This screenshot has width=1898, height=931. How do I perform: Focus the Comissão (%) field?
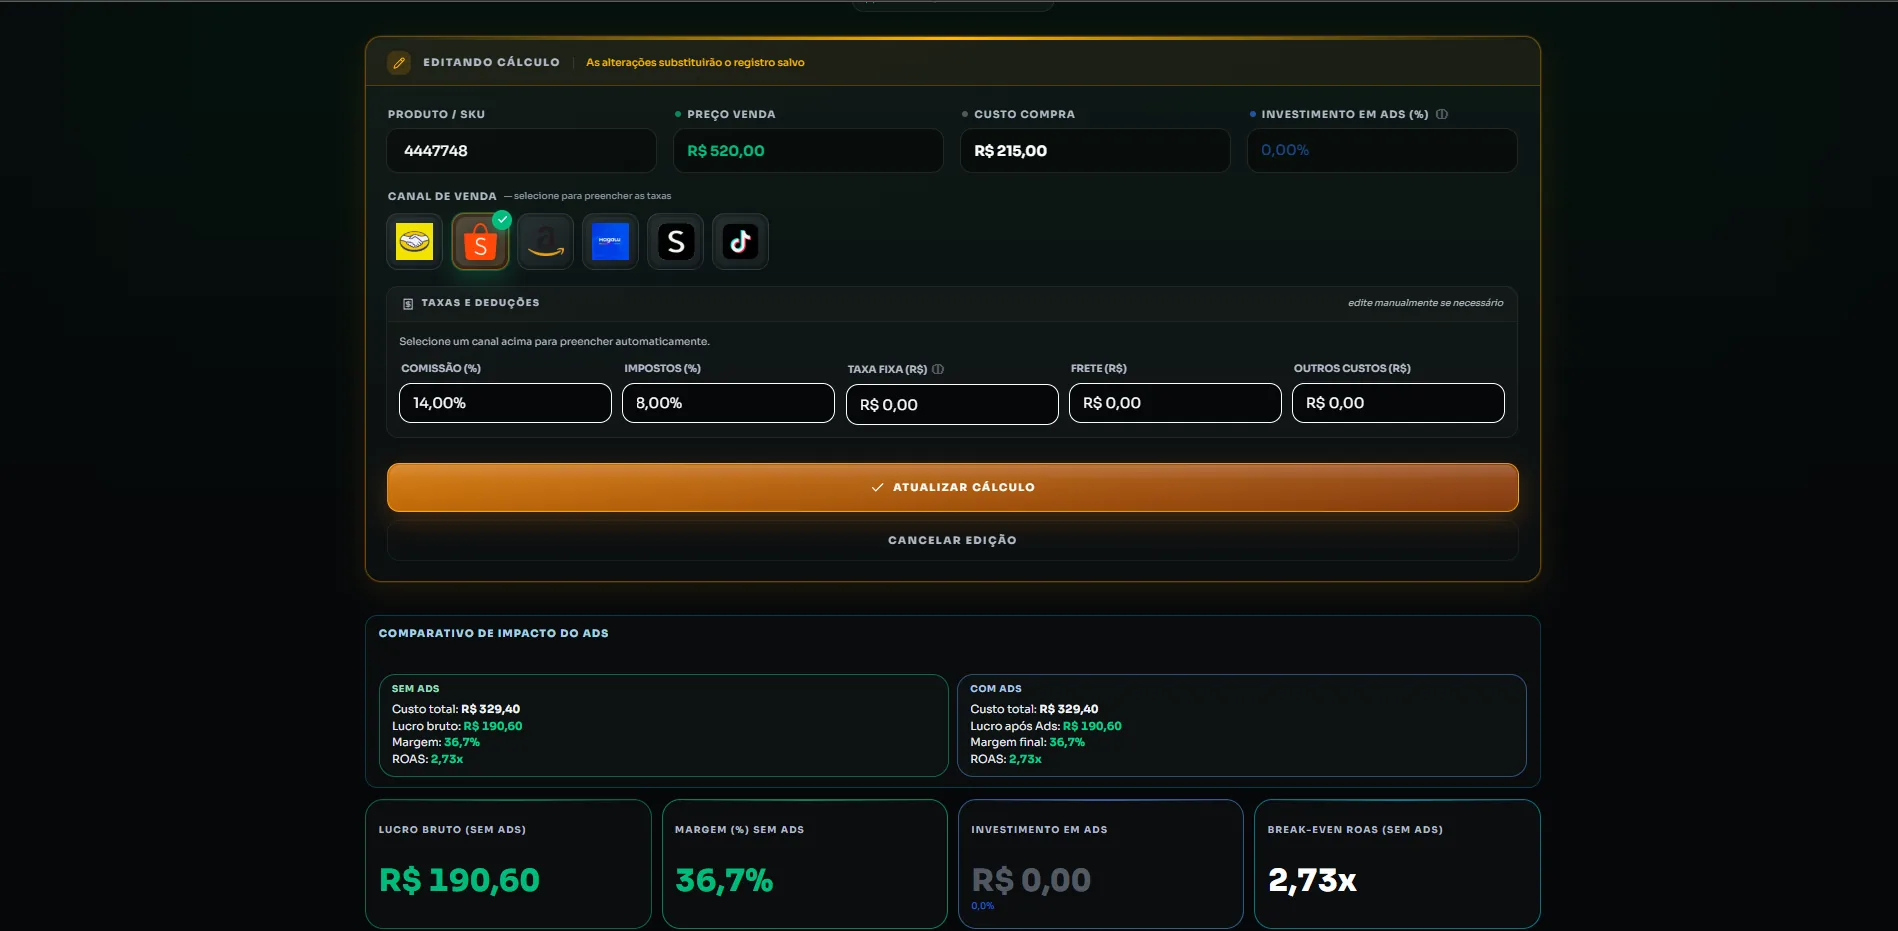pos(505,403)
